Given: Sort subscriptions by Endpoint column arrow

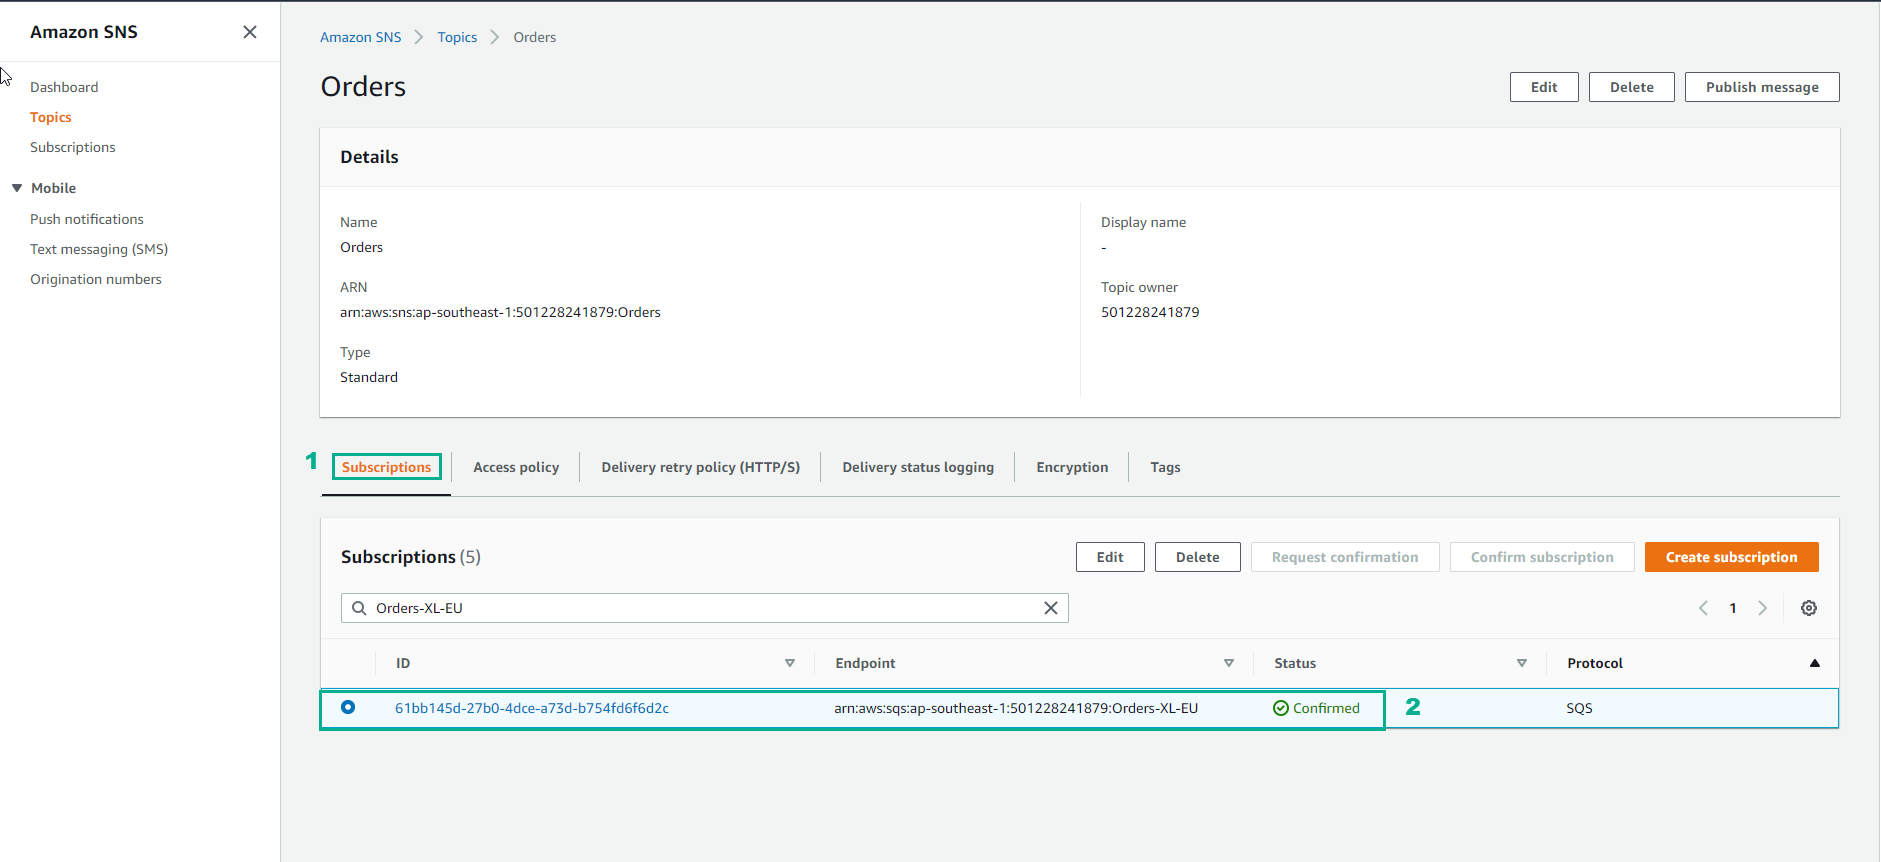Looking at the screenshot, I should (1229, 663).
